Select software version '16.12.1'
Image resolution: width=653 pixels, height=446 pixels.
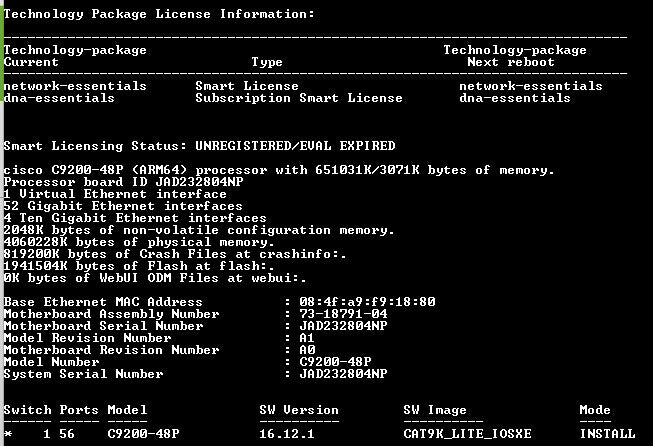[287, 434]
